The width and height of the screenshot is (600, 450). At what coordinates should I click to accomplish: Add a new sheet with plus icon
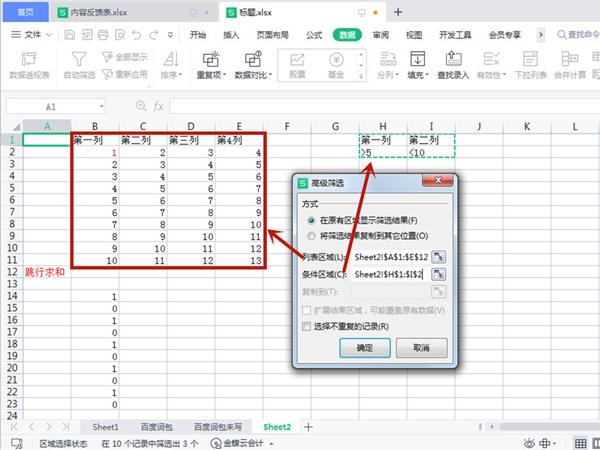pyautogui.click(x=308, y=427)
